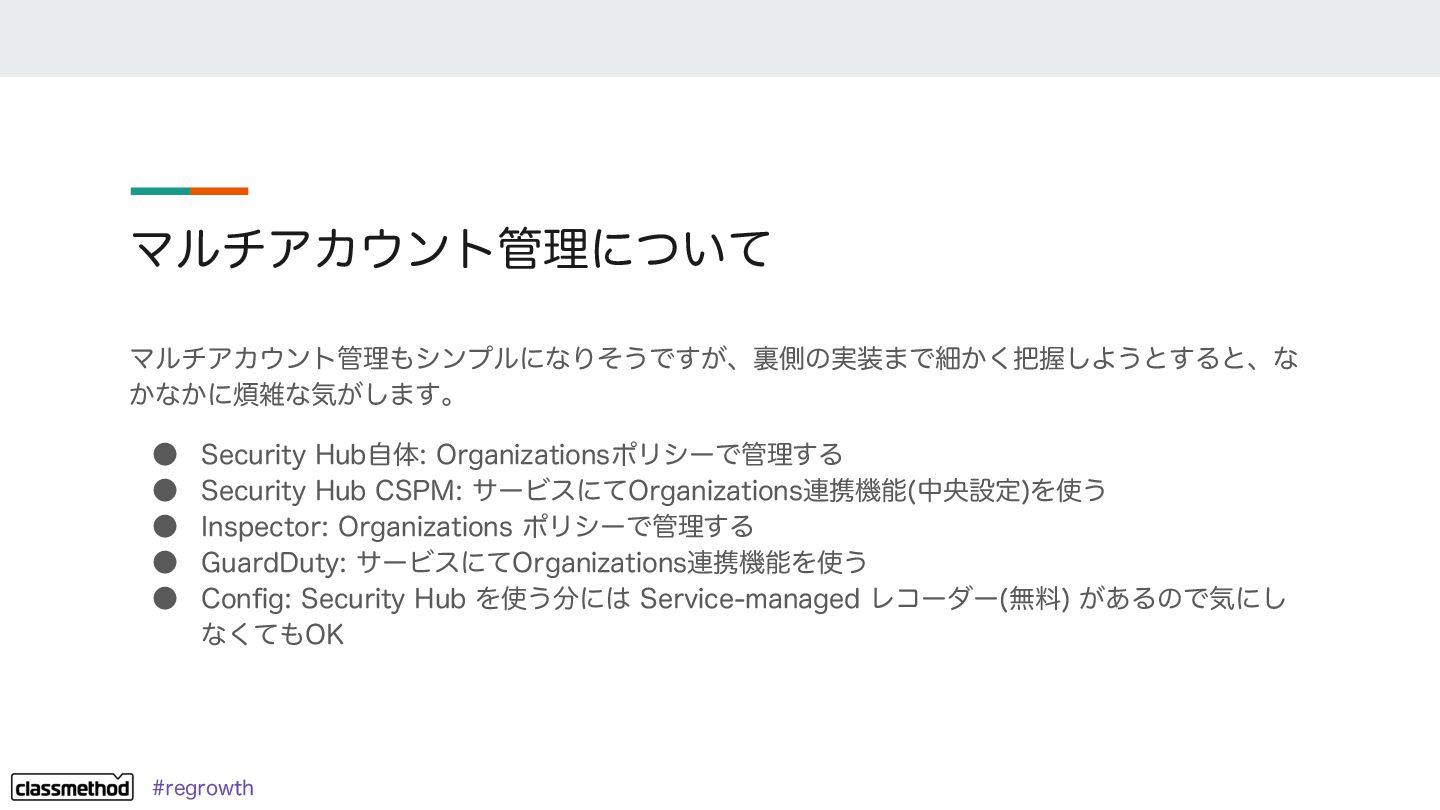The height and width of the screenshot is (810, 1440).
Task: Click the intro paragraph's first line
Action: click(x=714, y=358)
